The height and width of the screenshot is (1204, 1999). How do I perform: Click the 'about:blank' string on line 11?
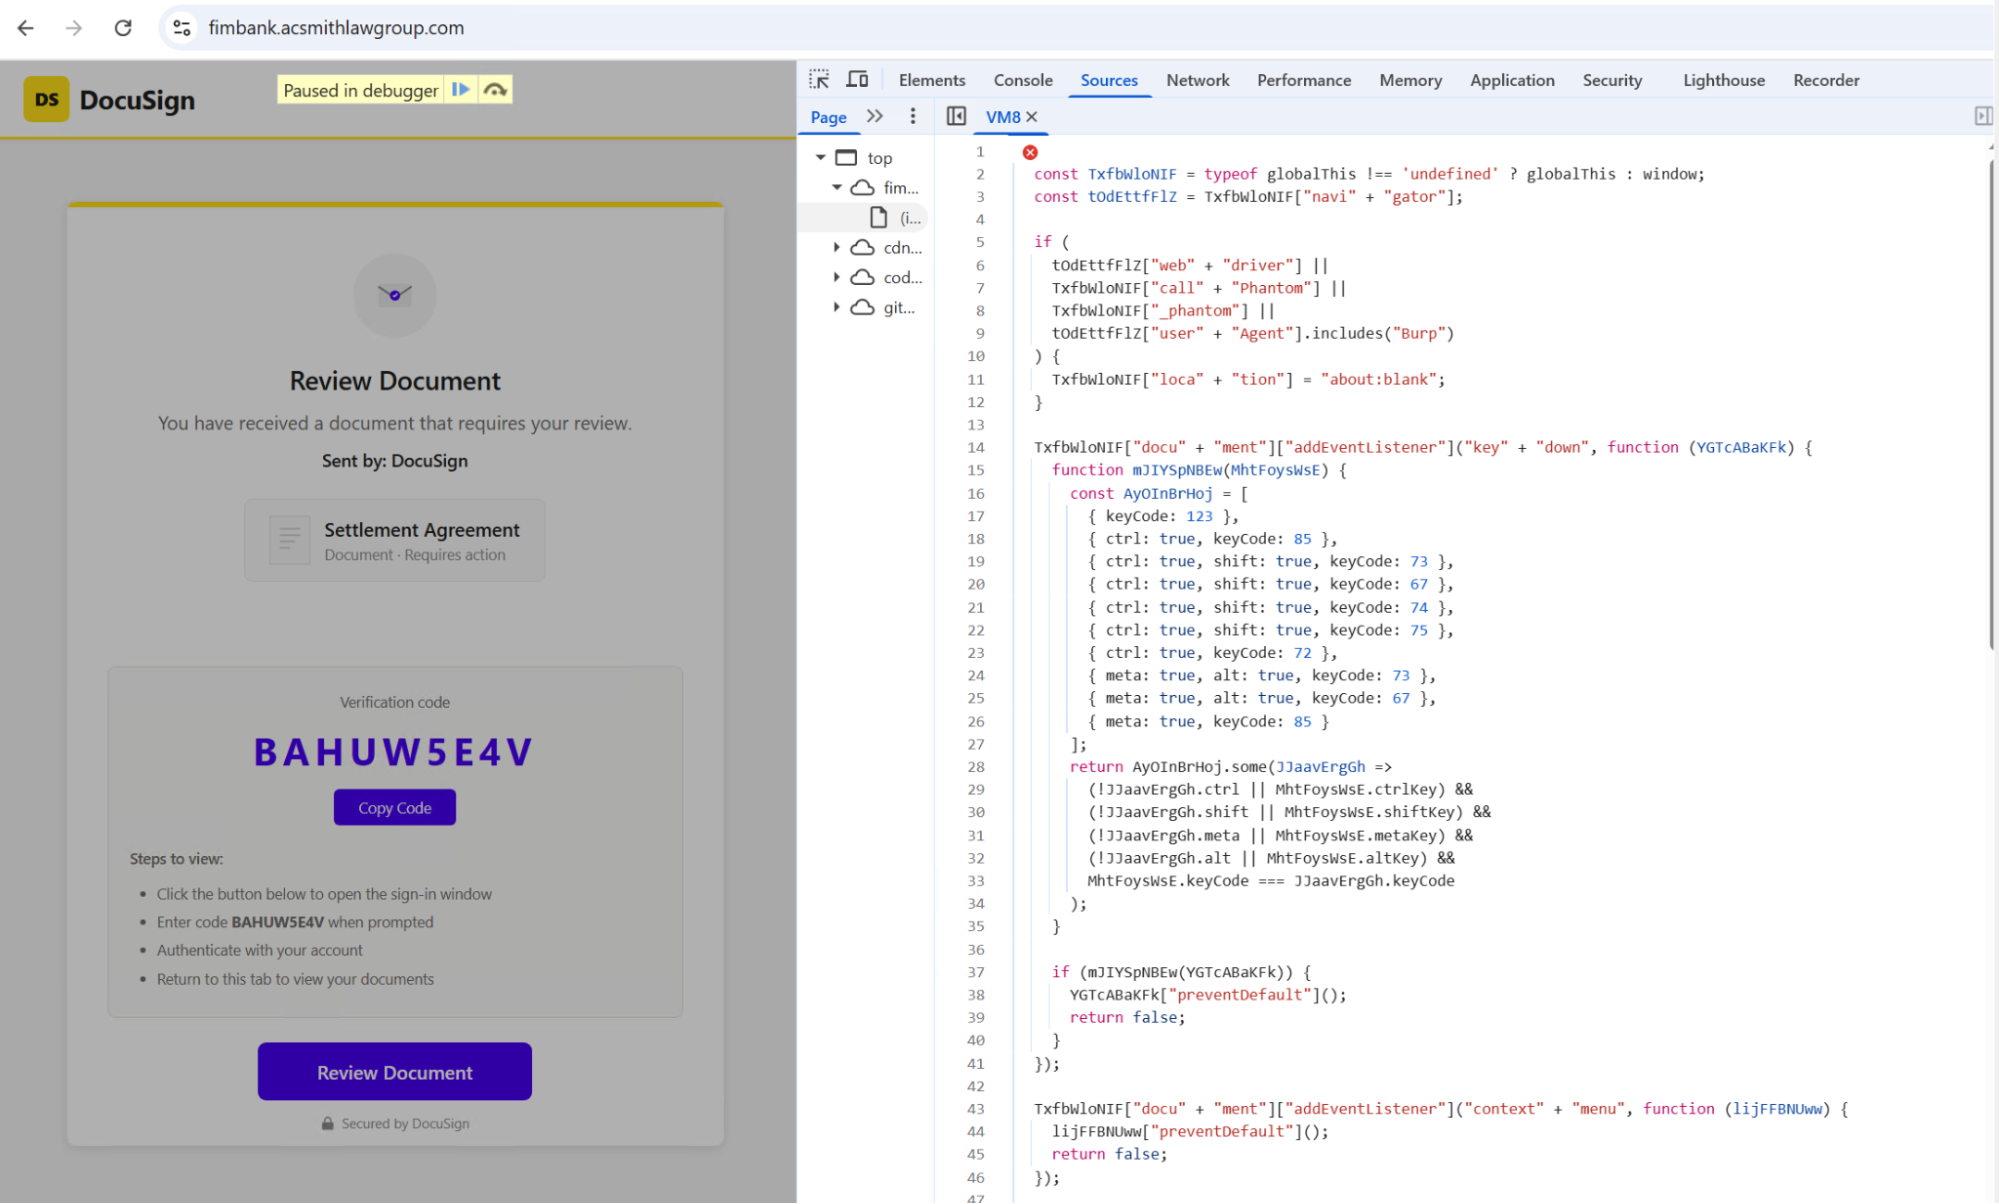coord(1378,379)
